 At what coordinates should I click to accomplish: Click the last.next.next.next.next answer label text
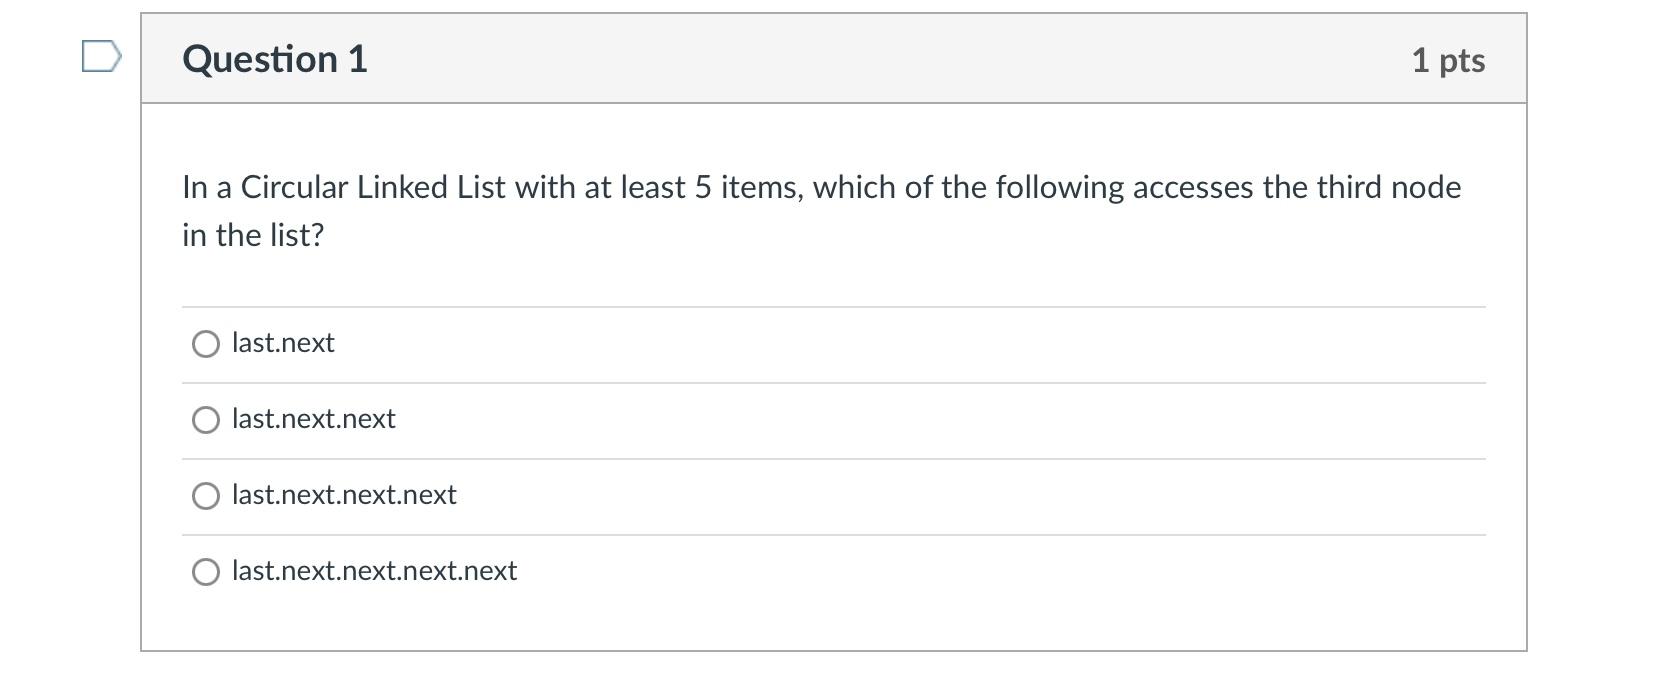(374, 571)
